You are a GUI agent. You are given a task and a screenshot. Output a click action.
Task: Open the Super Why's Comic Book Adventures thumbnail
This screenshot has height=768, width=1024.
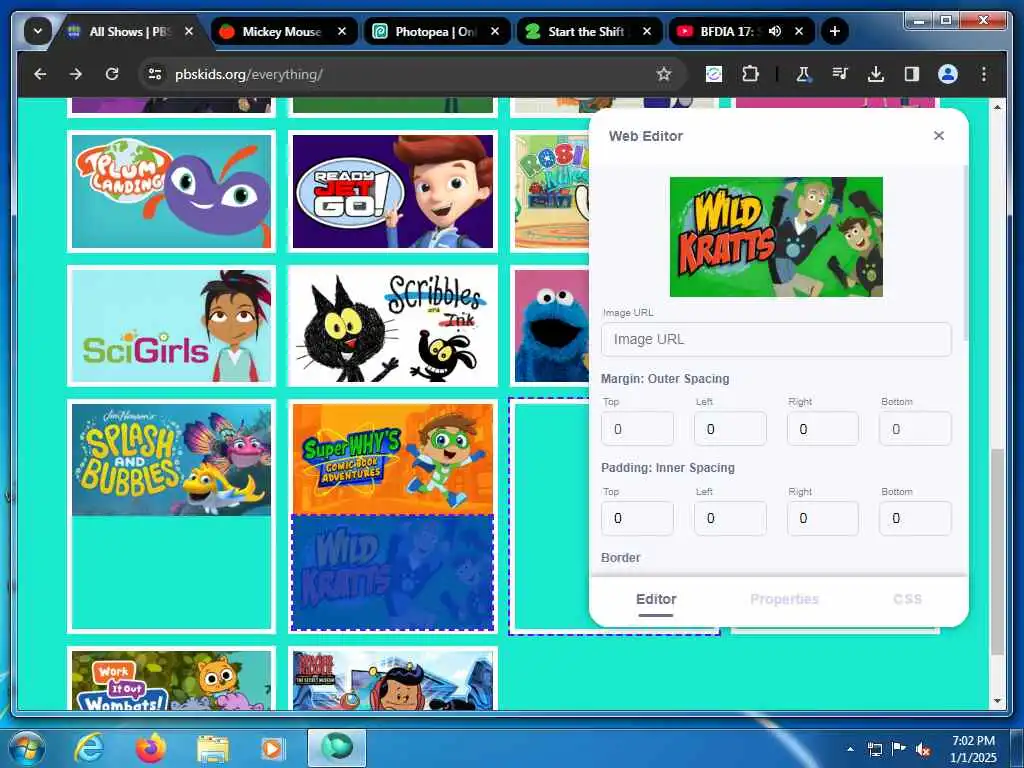(x=392, y=459)
